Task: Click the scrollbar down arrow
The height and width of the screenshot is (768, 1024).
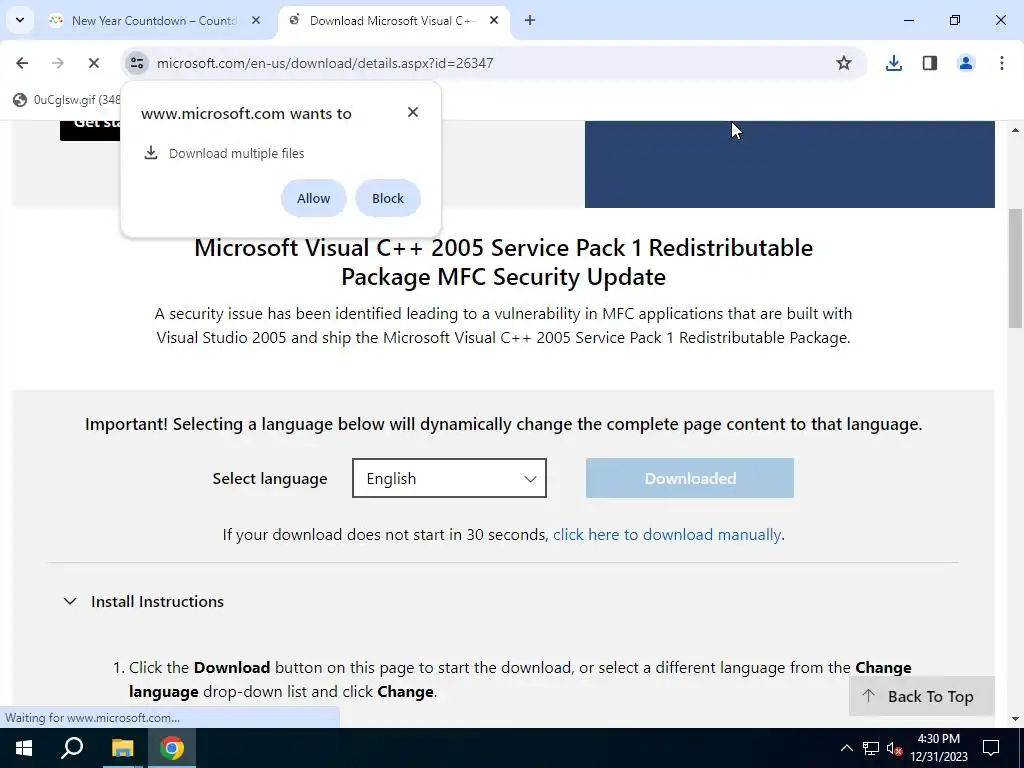Action: tap(1015, 719)
